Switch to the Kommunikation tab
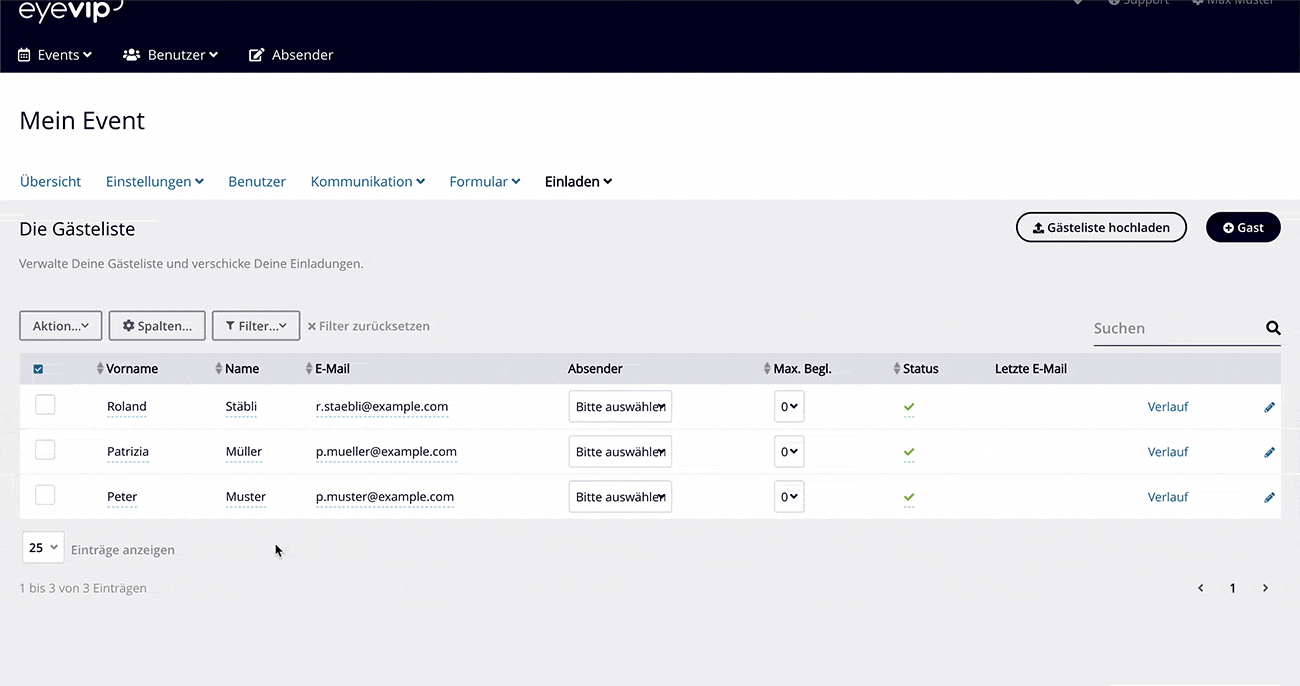Image resolution: width=1300 pixels, height=686 pixels. (361, 181)
